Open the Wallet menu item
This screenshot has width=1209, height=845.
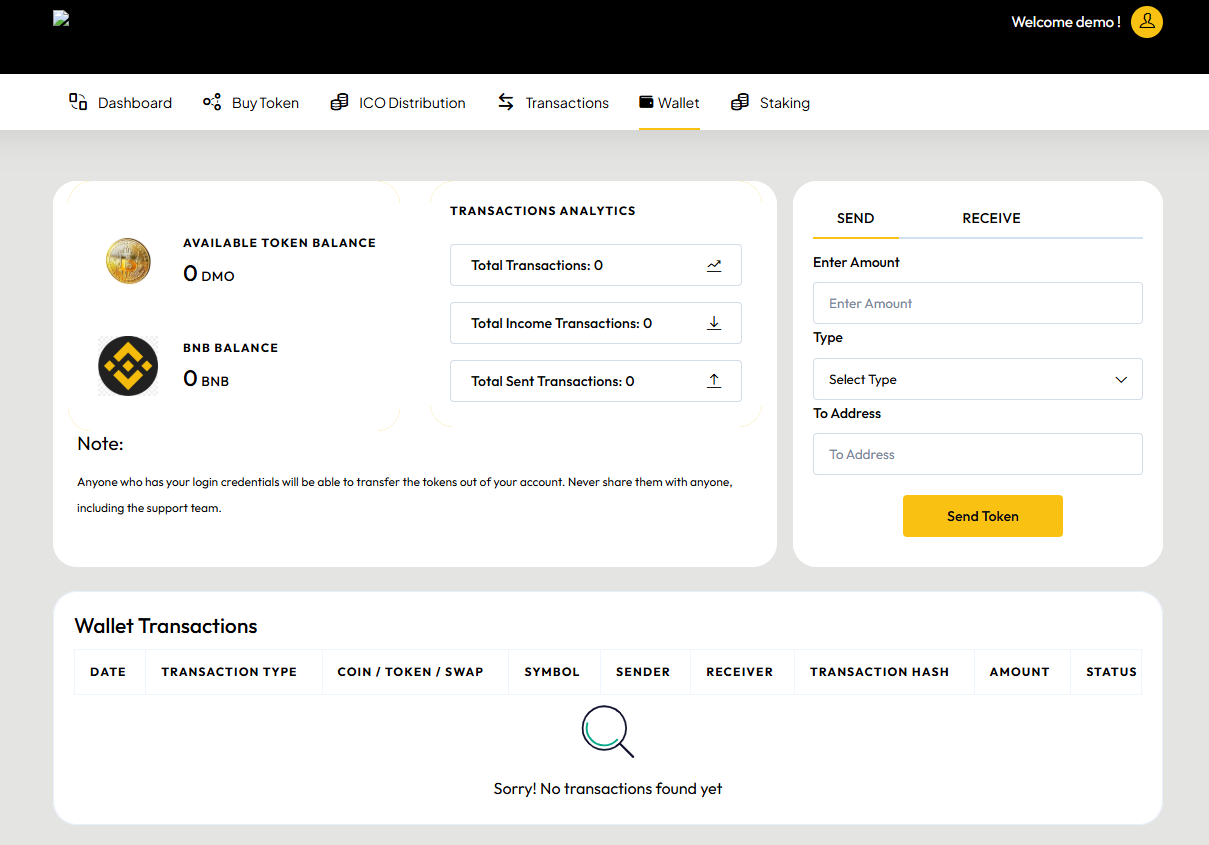pos(669,103)
